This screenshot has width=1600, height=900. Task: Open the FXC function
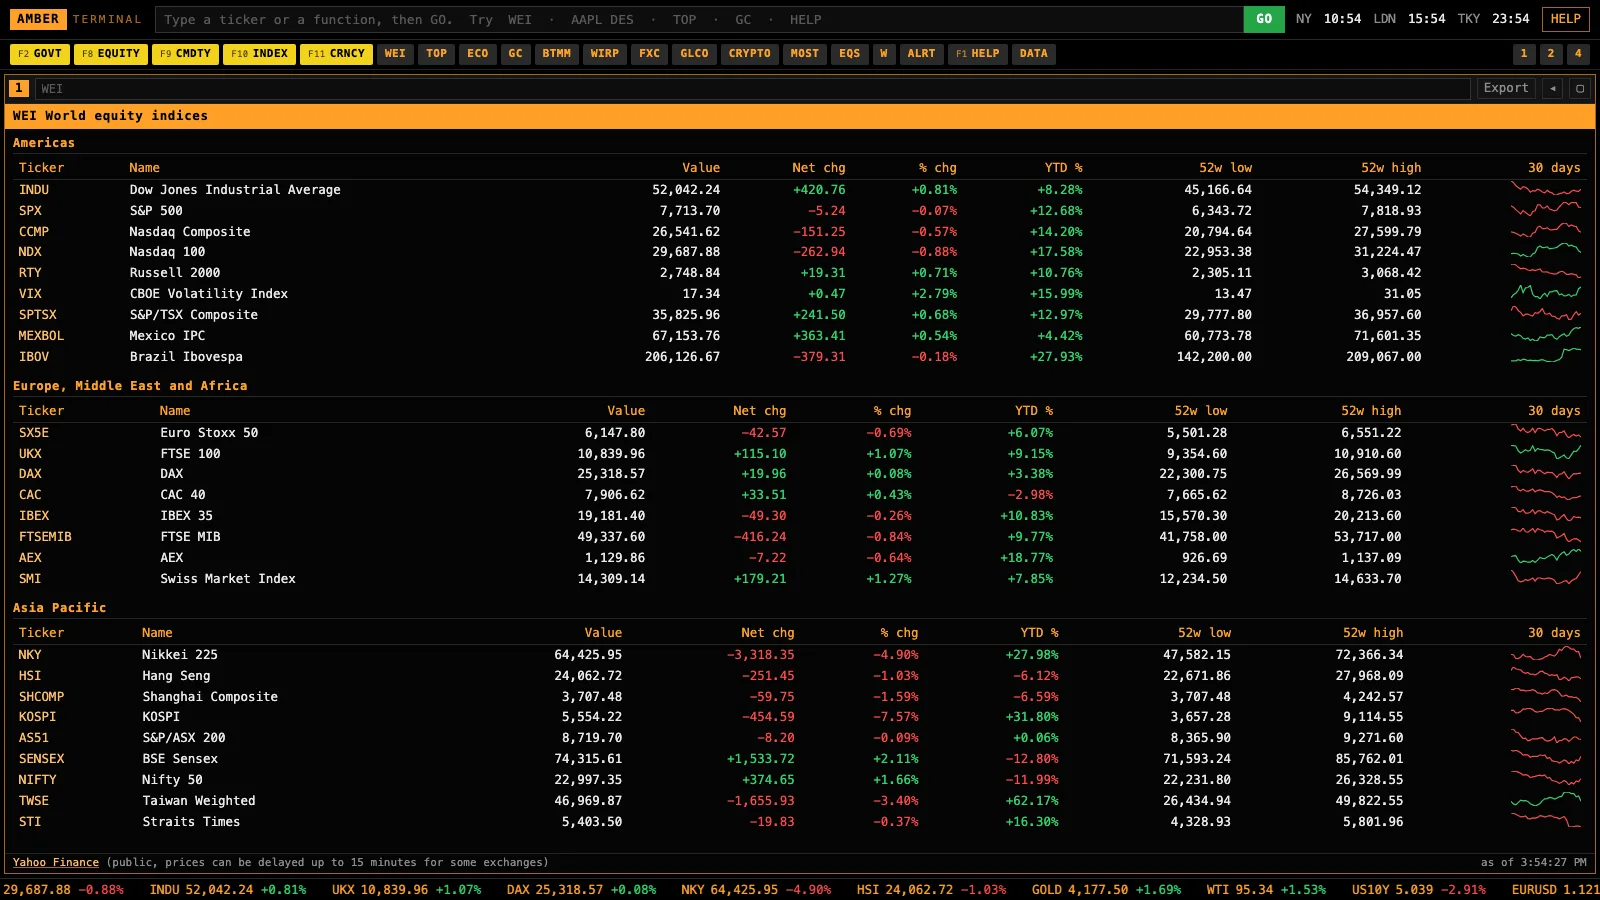pos(650,54)
